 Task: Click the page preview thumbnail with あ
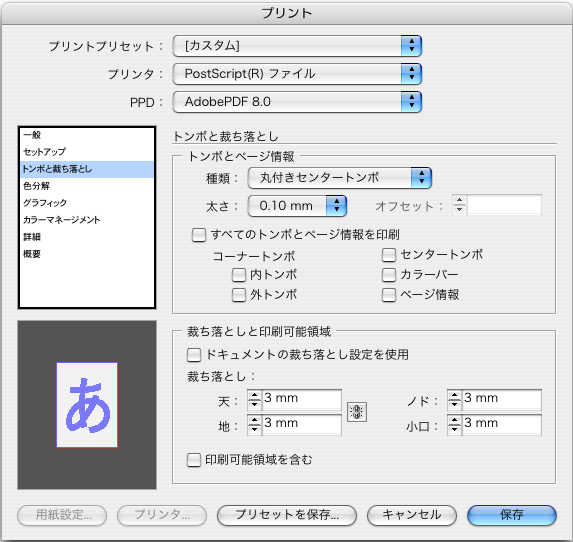[87, 405]
